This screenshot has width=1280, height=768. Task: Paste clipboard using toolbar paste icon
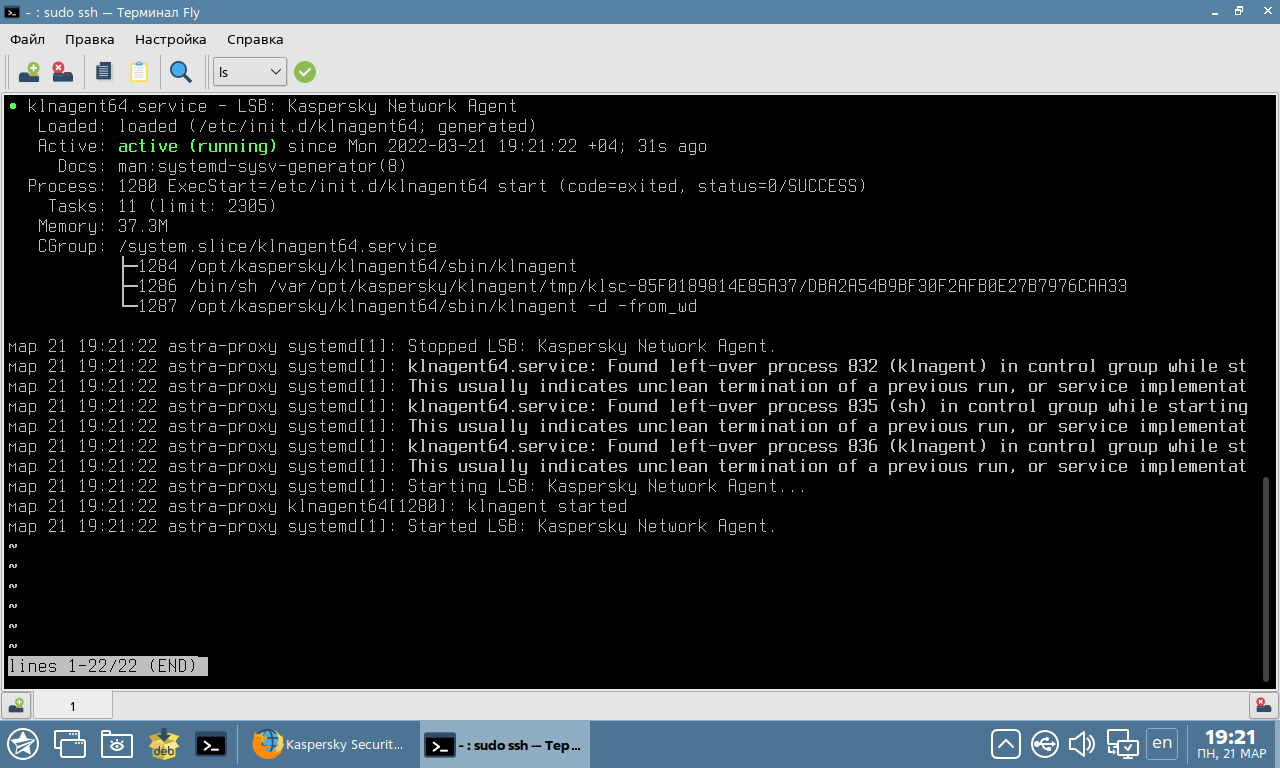click(138, 72)
